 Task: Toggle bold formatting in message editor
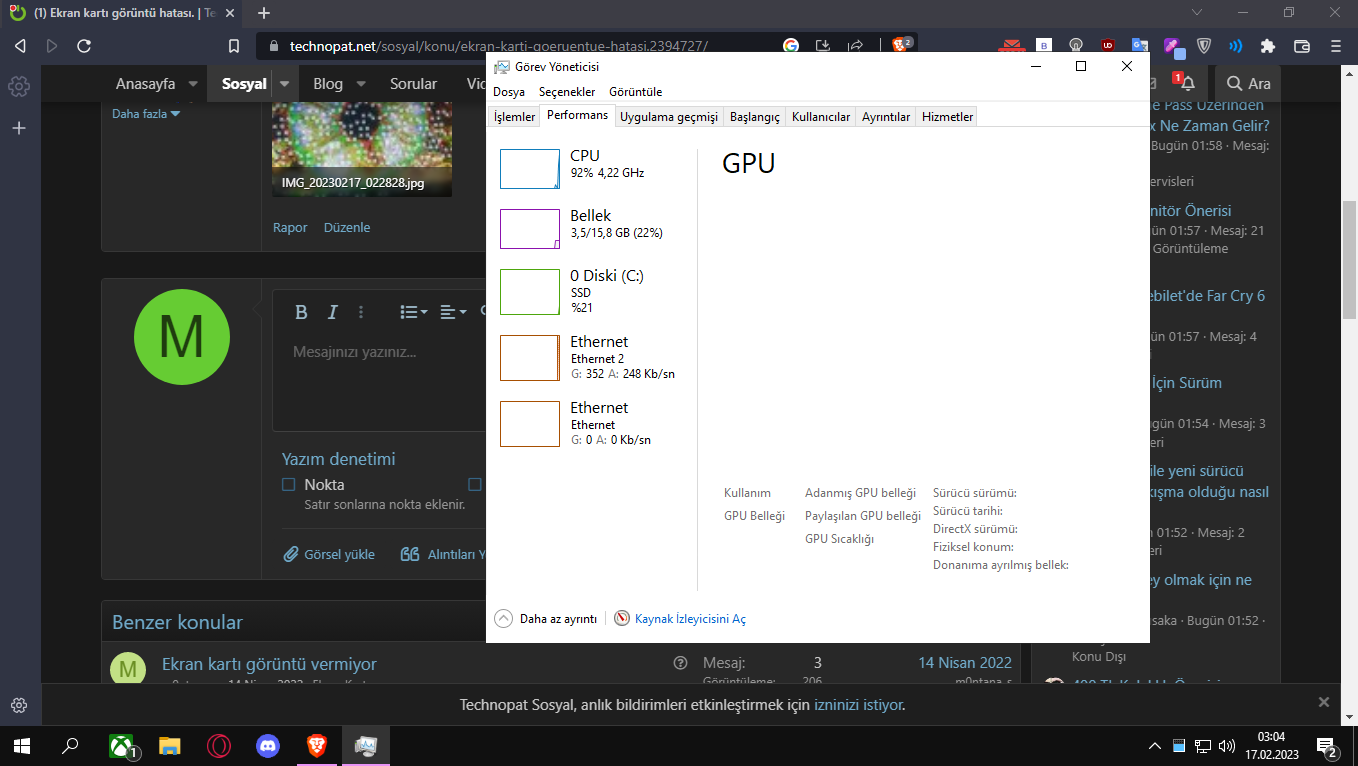pyautogui.click(x=301, y=312)
